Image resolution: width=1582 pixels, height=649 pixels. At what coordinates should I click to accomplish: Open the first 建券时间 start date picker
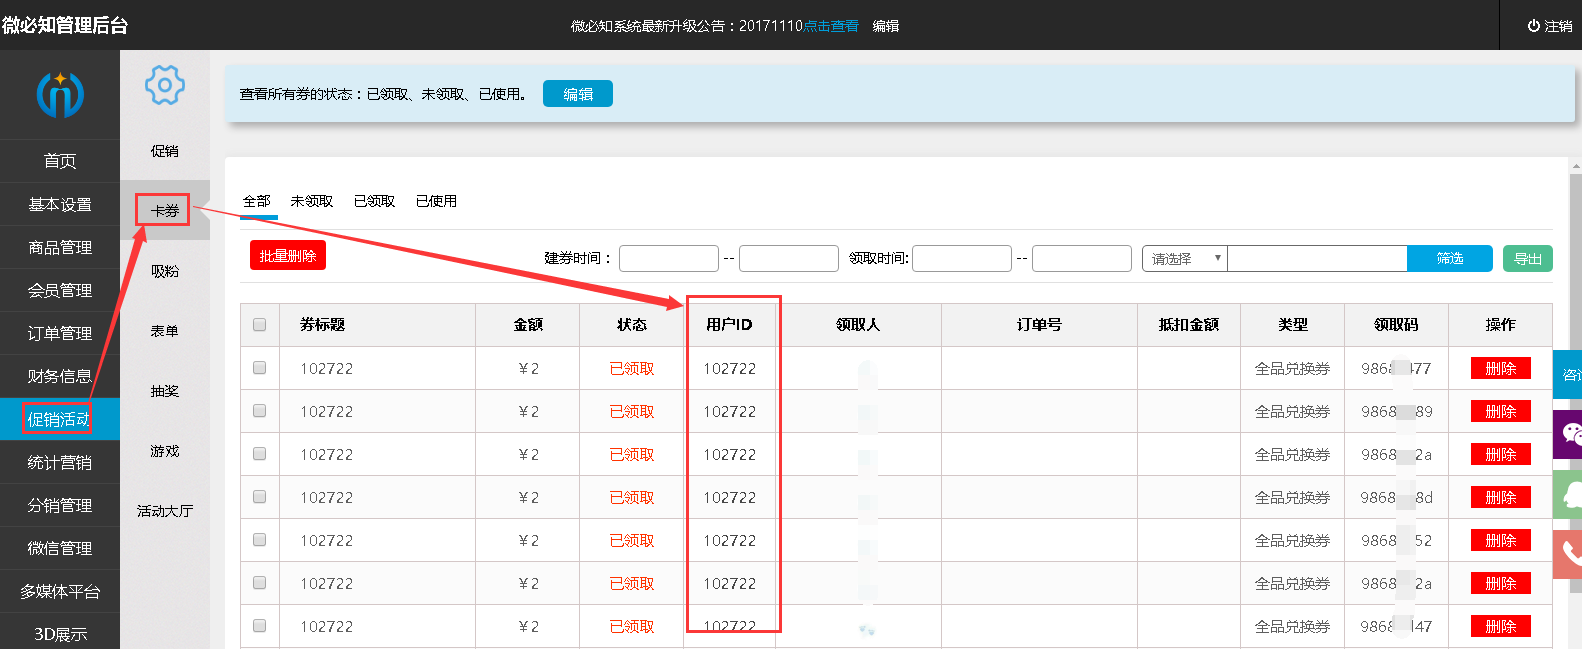tap(668, 259)
